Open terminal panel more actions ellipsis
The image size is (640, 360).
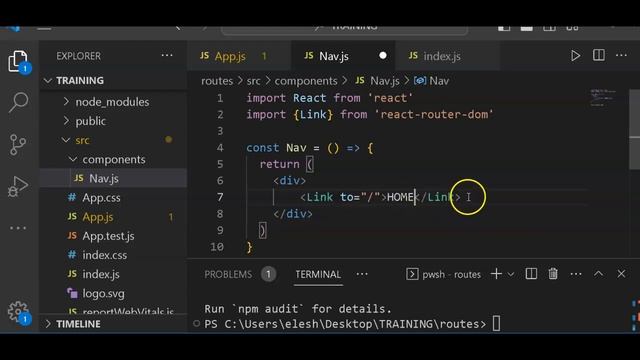(x=576, y=274)
